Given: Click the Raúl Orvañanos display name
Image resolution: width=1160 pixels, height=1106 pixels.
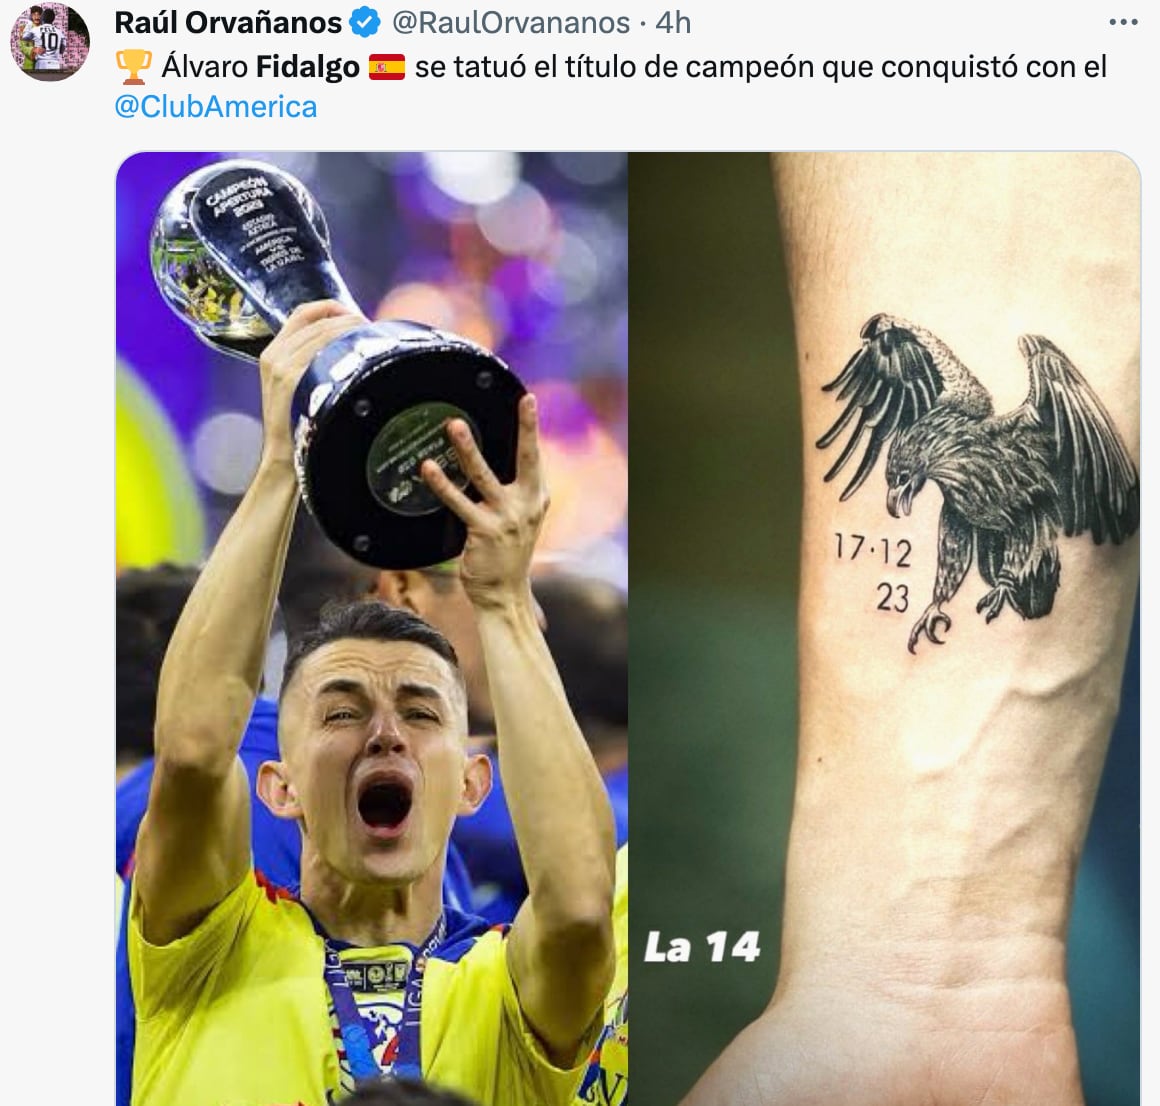Looking at the screenshot, I should tap(228, 23).
